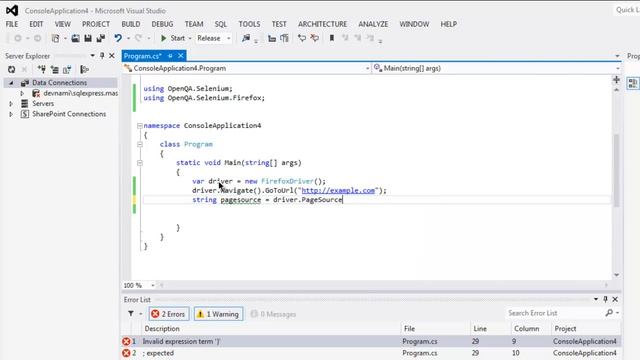
Task: Select the Servers tree item
Action: click(x=43, y=104)
